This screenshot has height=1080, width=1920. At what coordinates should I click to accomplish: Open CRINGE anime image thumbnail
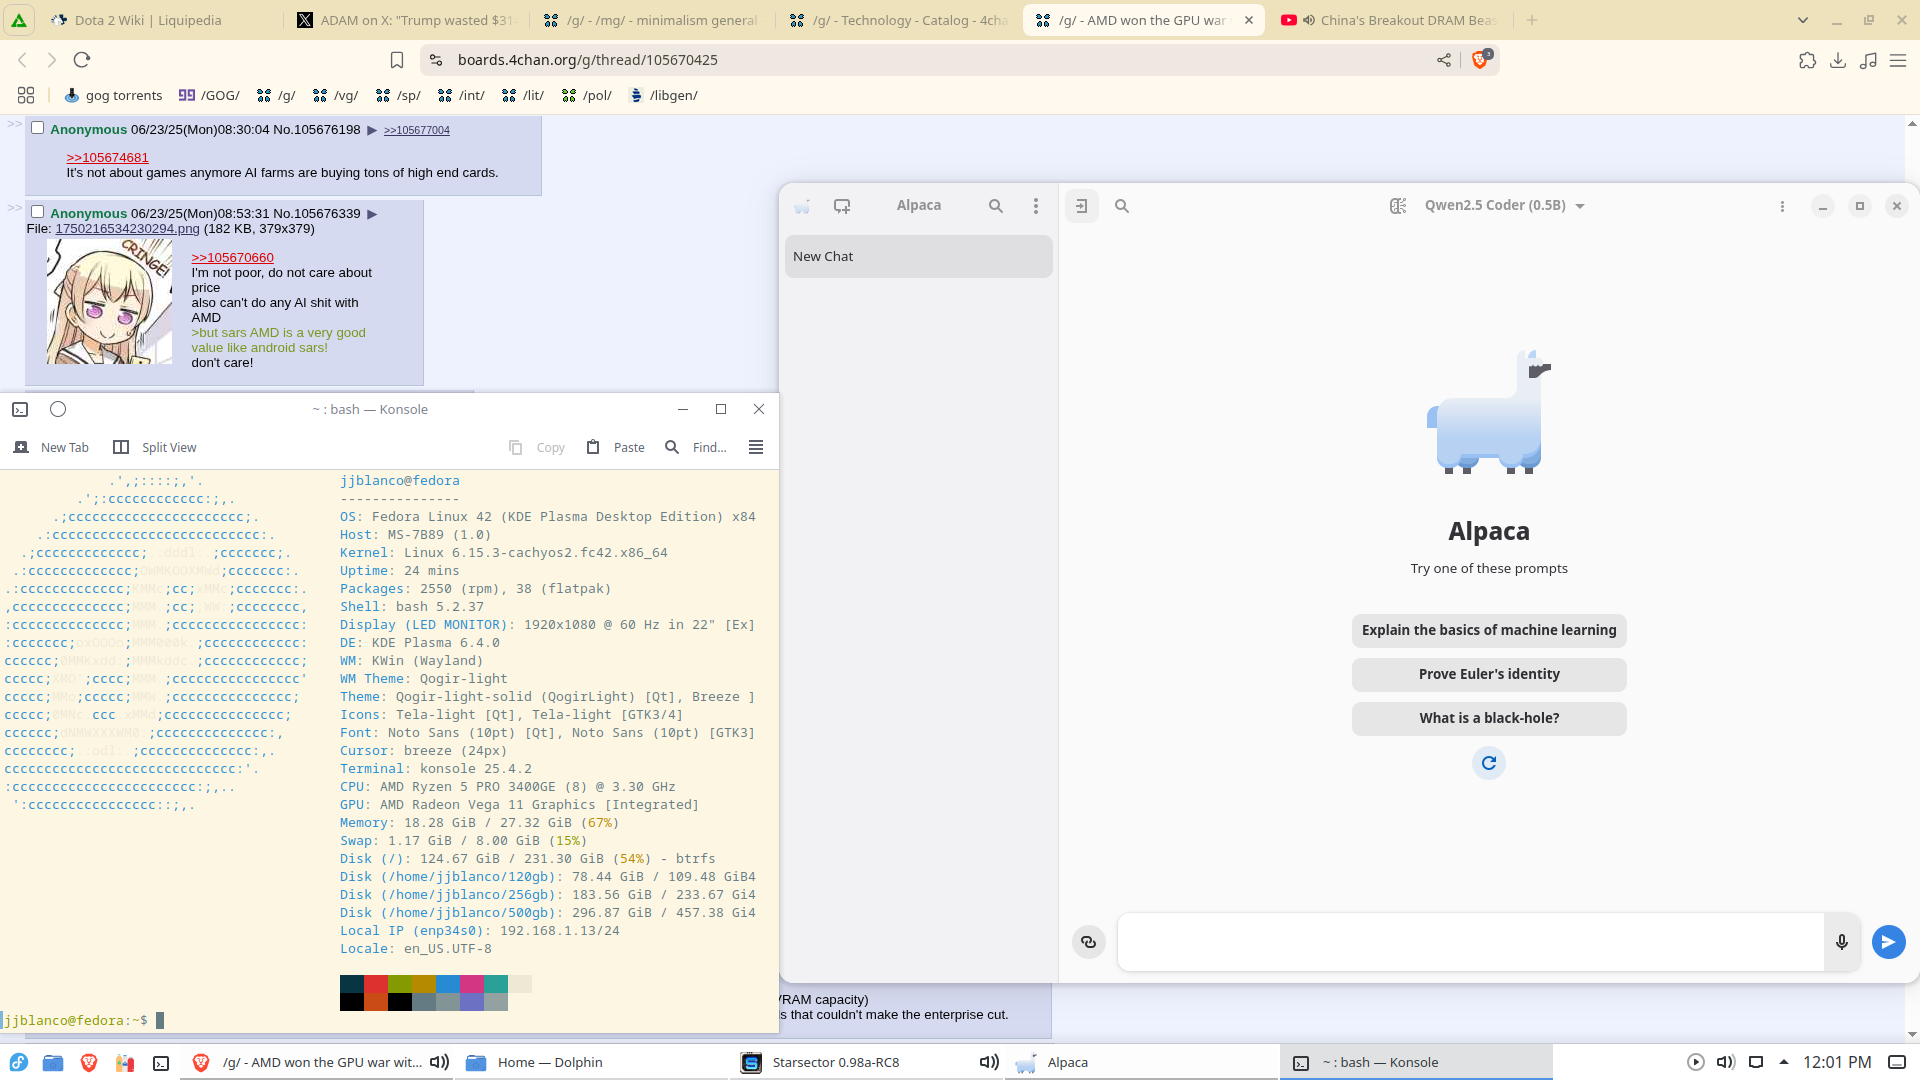pyautogui.click(x=109, y=301)
